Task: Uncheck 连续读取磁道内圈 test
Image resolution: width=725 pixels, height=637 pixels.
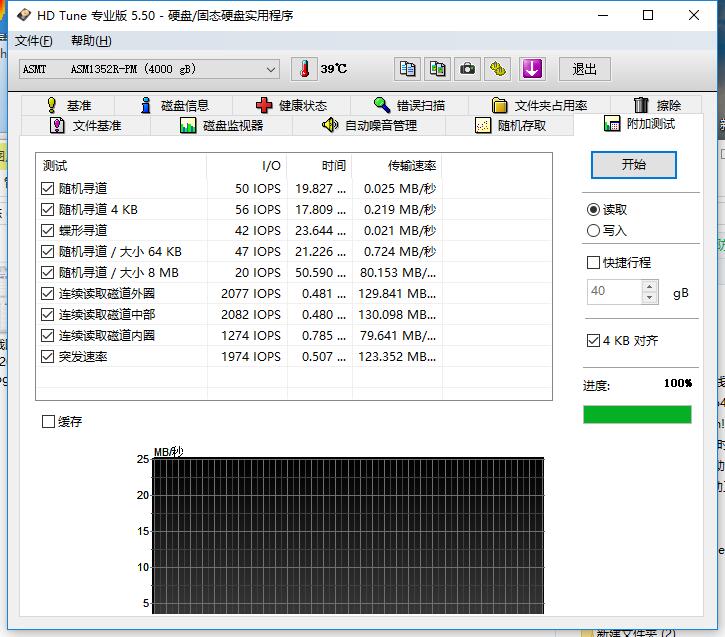Action: click(x=48, y=335)
